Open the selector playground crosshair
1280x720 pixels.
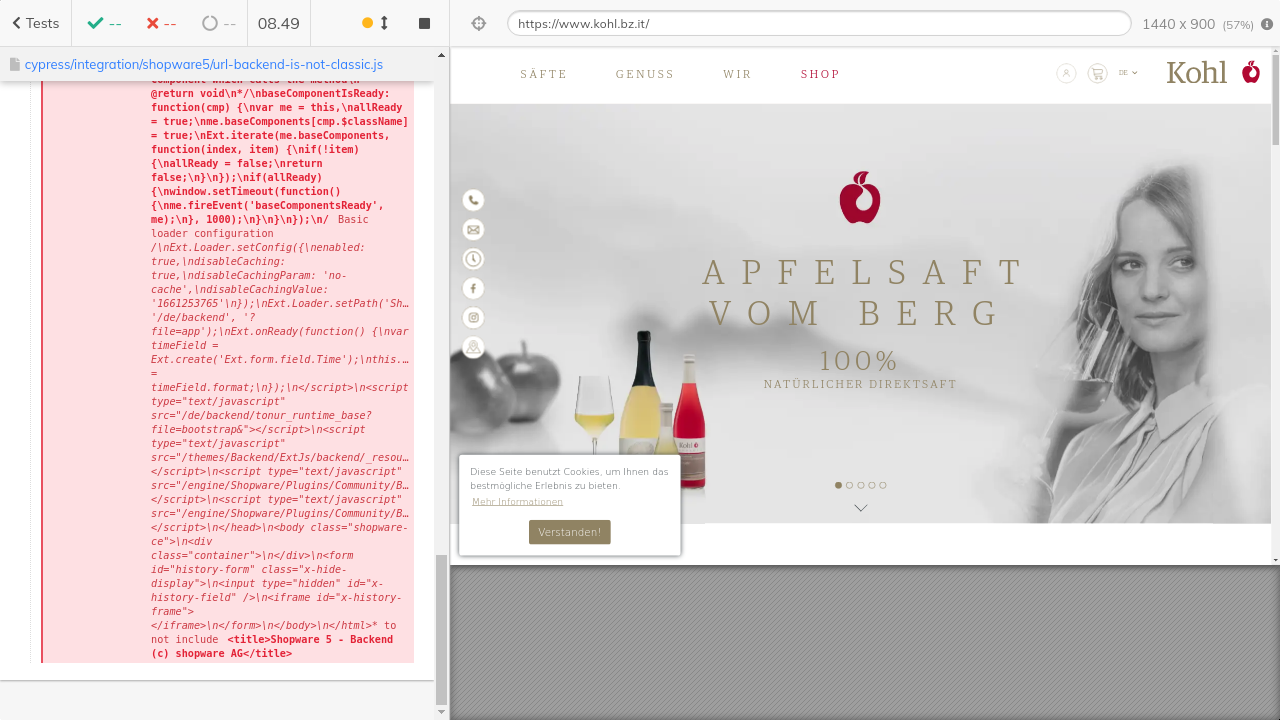click(479, 23)
